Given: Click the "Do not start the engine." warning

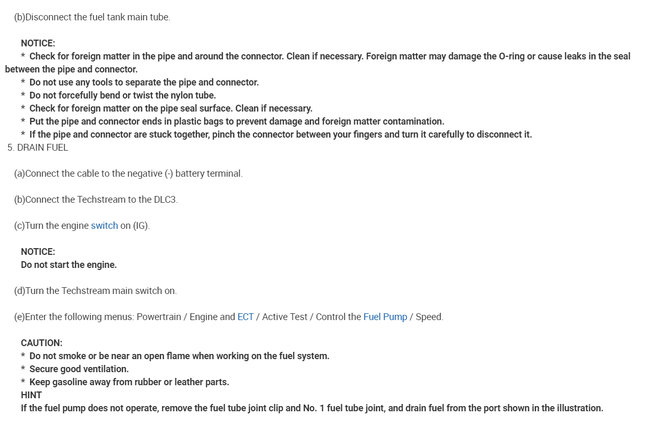Looking at the screenshot, I should [x=68, y=265].
